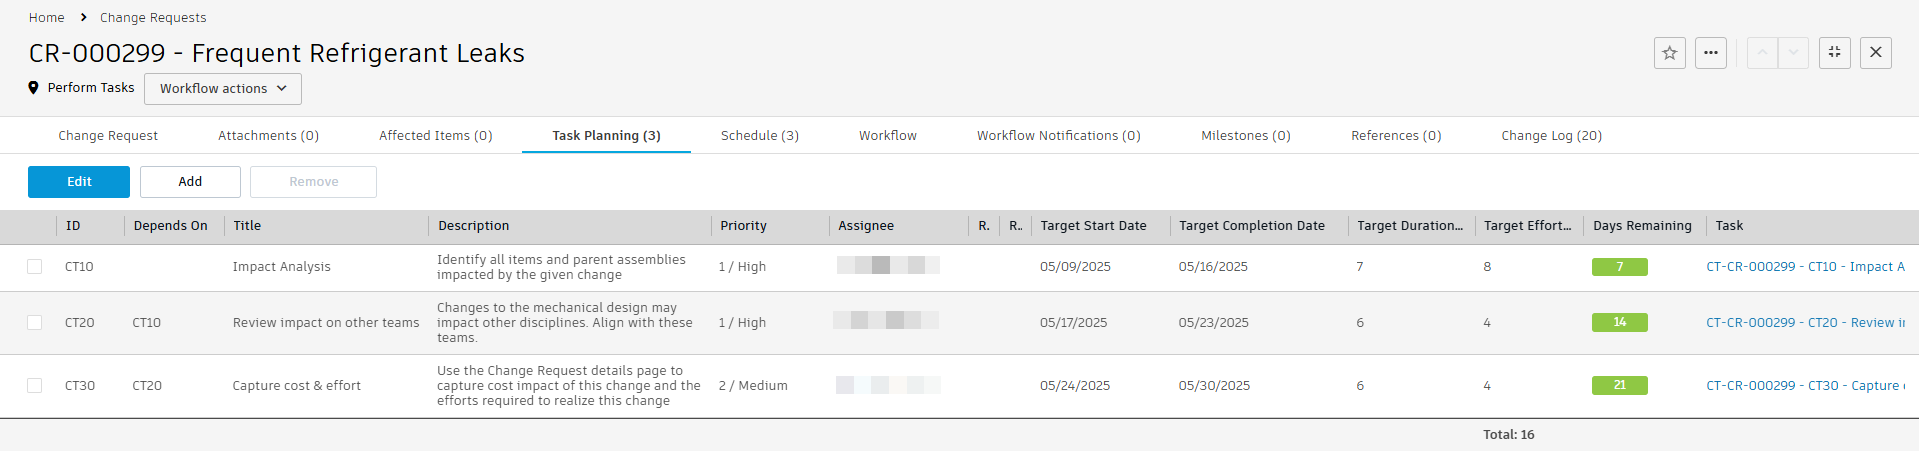Click the green 14 days remaining badge

coord(1619,323)
